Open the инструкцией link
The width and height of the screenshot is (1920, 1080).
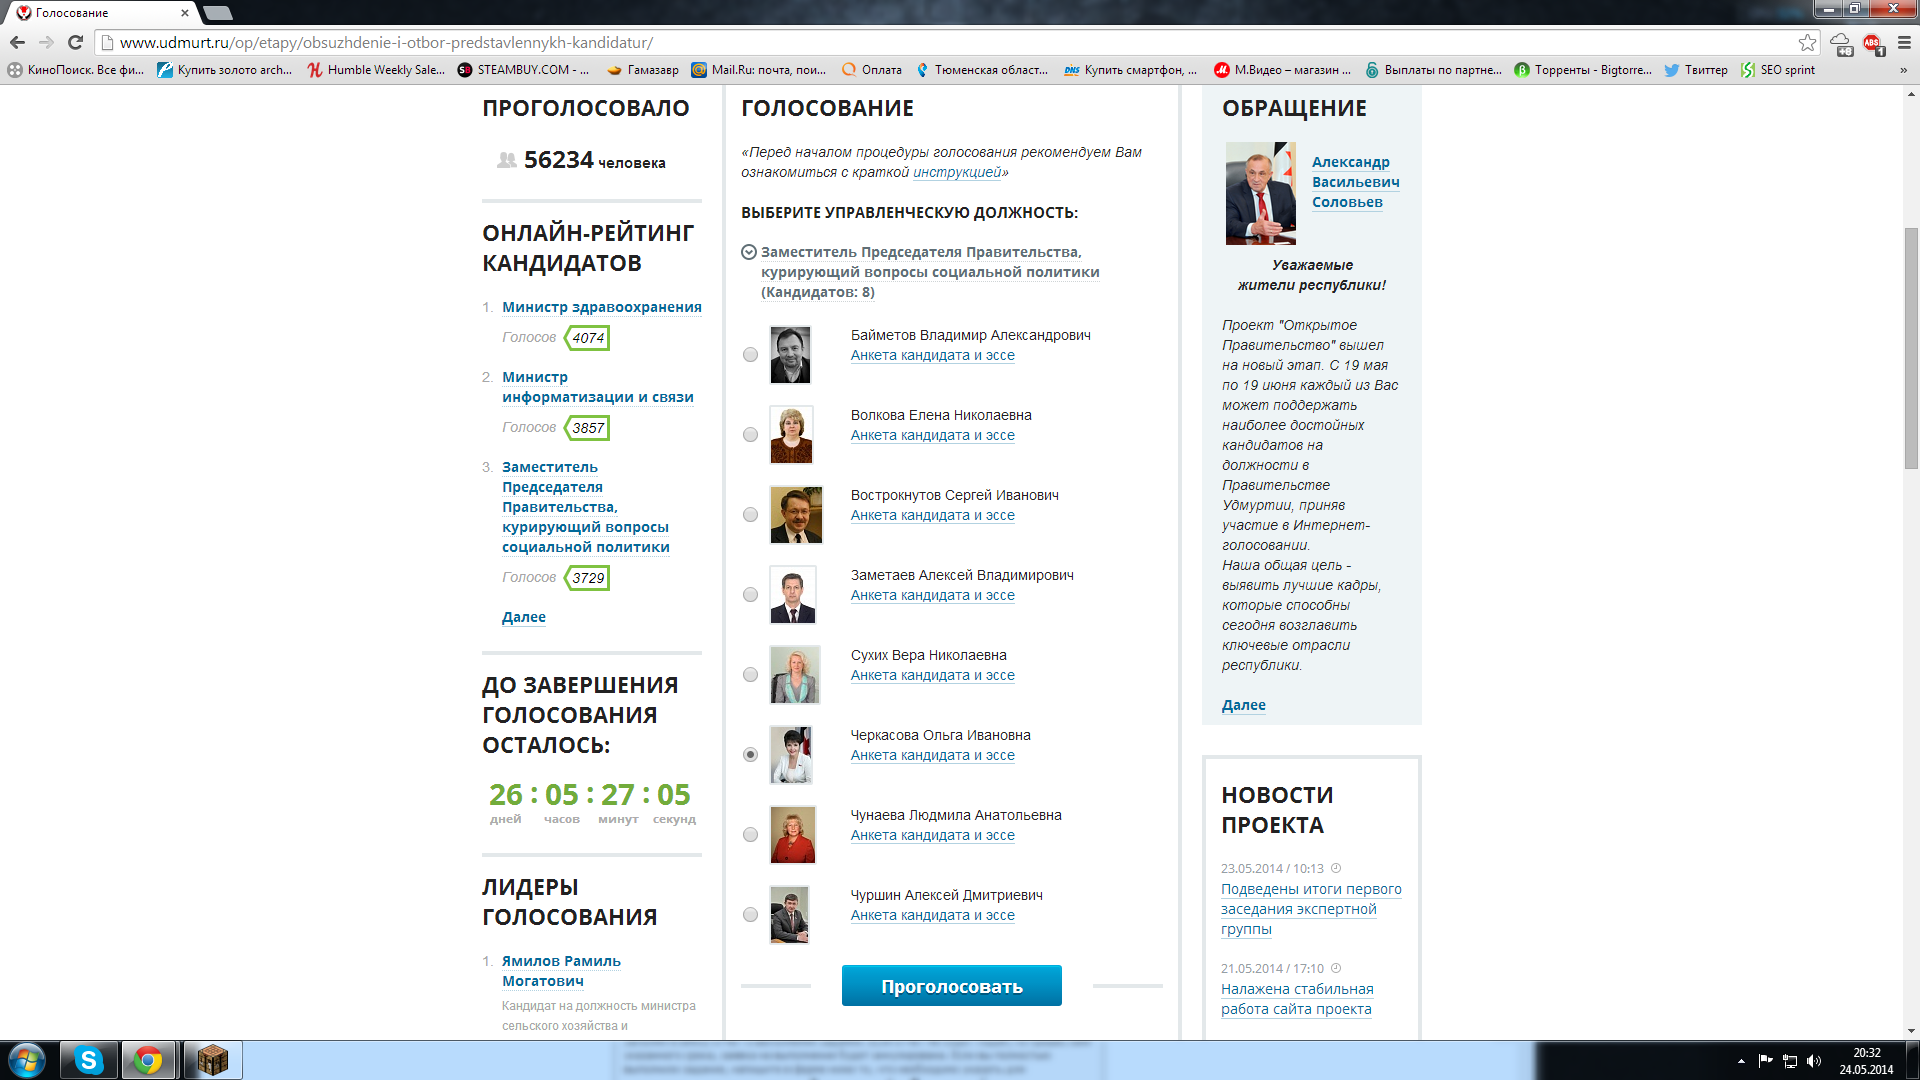coord(956,172)
